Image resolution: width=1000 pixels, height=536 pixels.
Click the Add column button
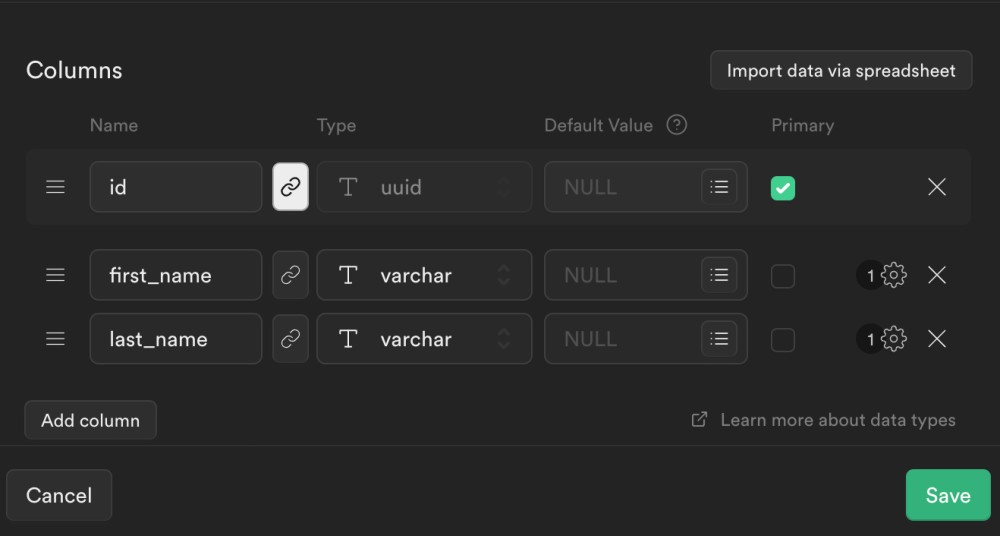point(90,420)
